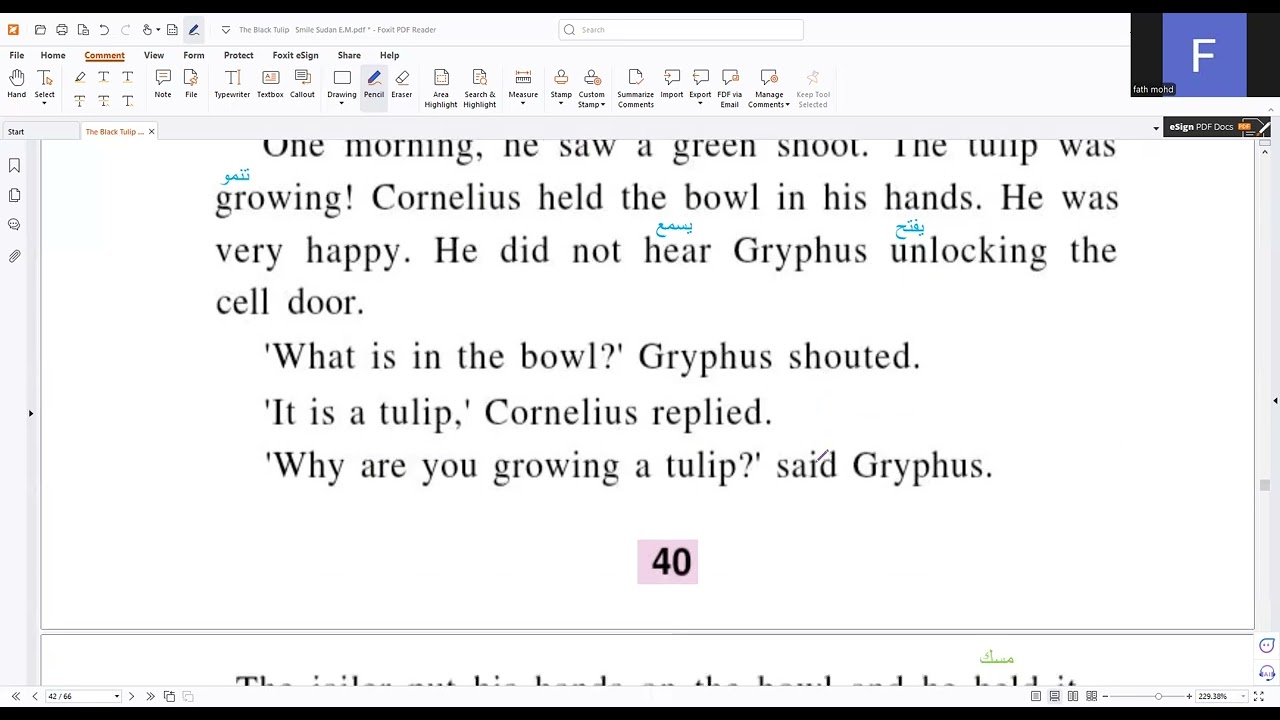Click the vertical scrollbar thumb

tap(1265, 485)
